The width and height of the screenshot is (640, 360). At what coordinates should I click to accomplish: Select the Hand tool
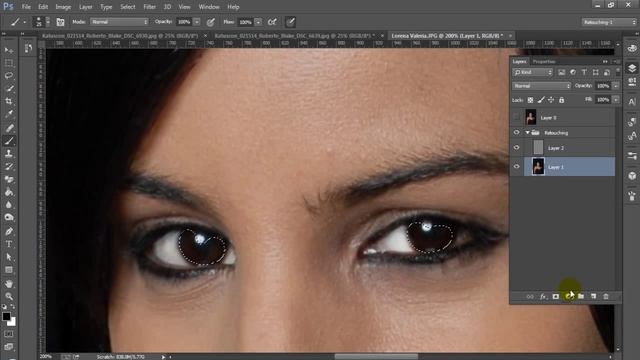tap(9, 284)
